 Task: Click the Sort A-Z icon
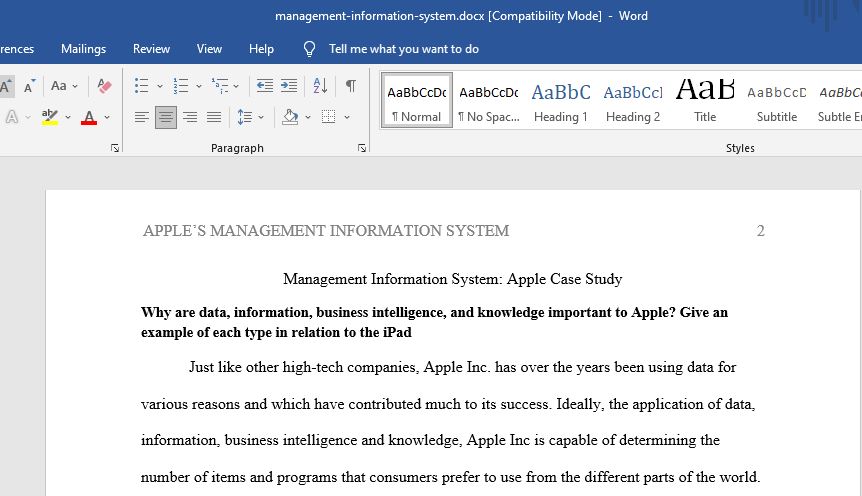(320, 86)
